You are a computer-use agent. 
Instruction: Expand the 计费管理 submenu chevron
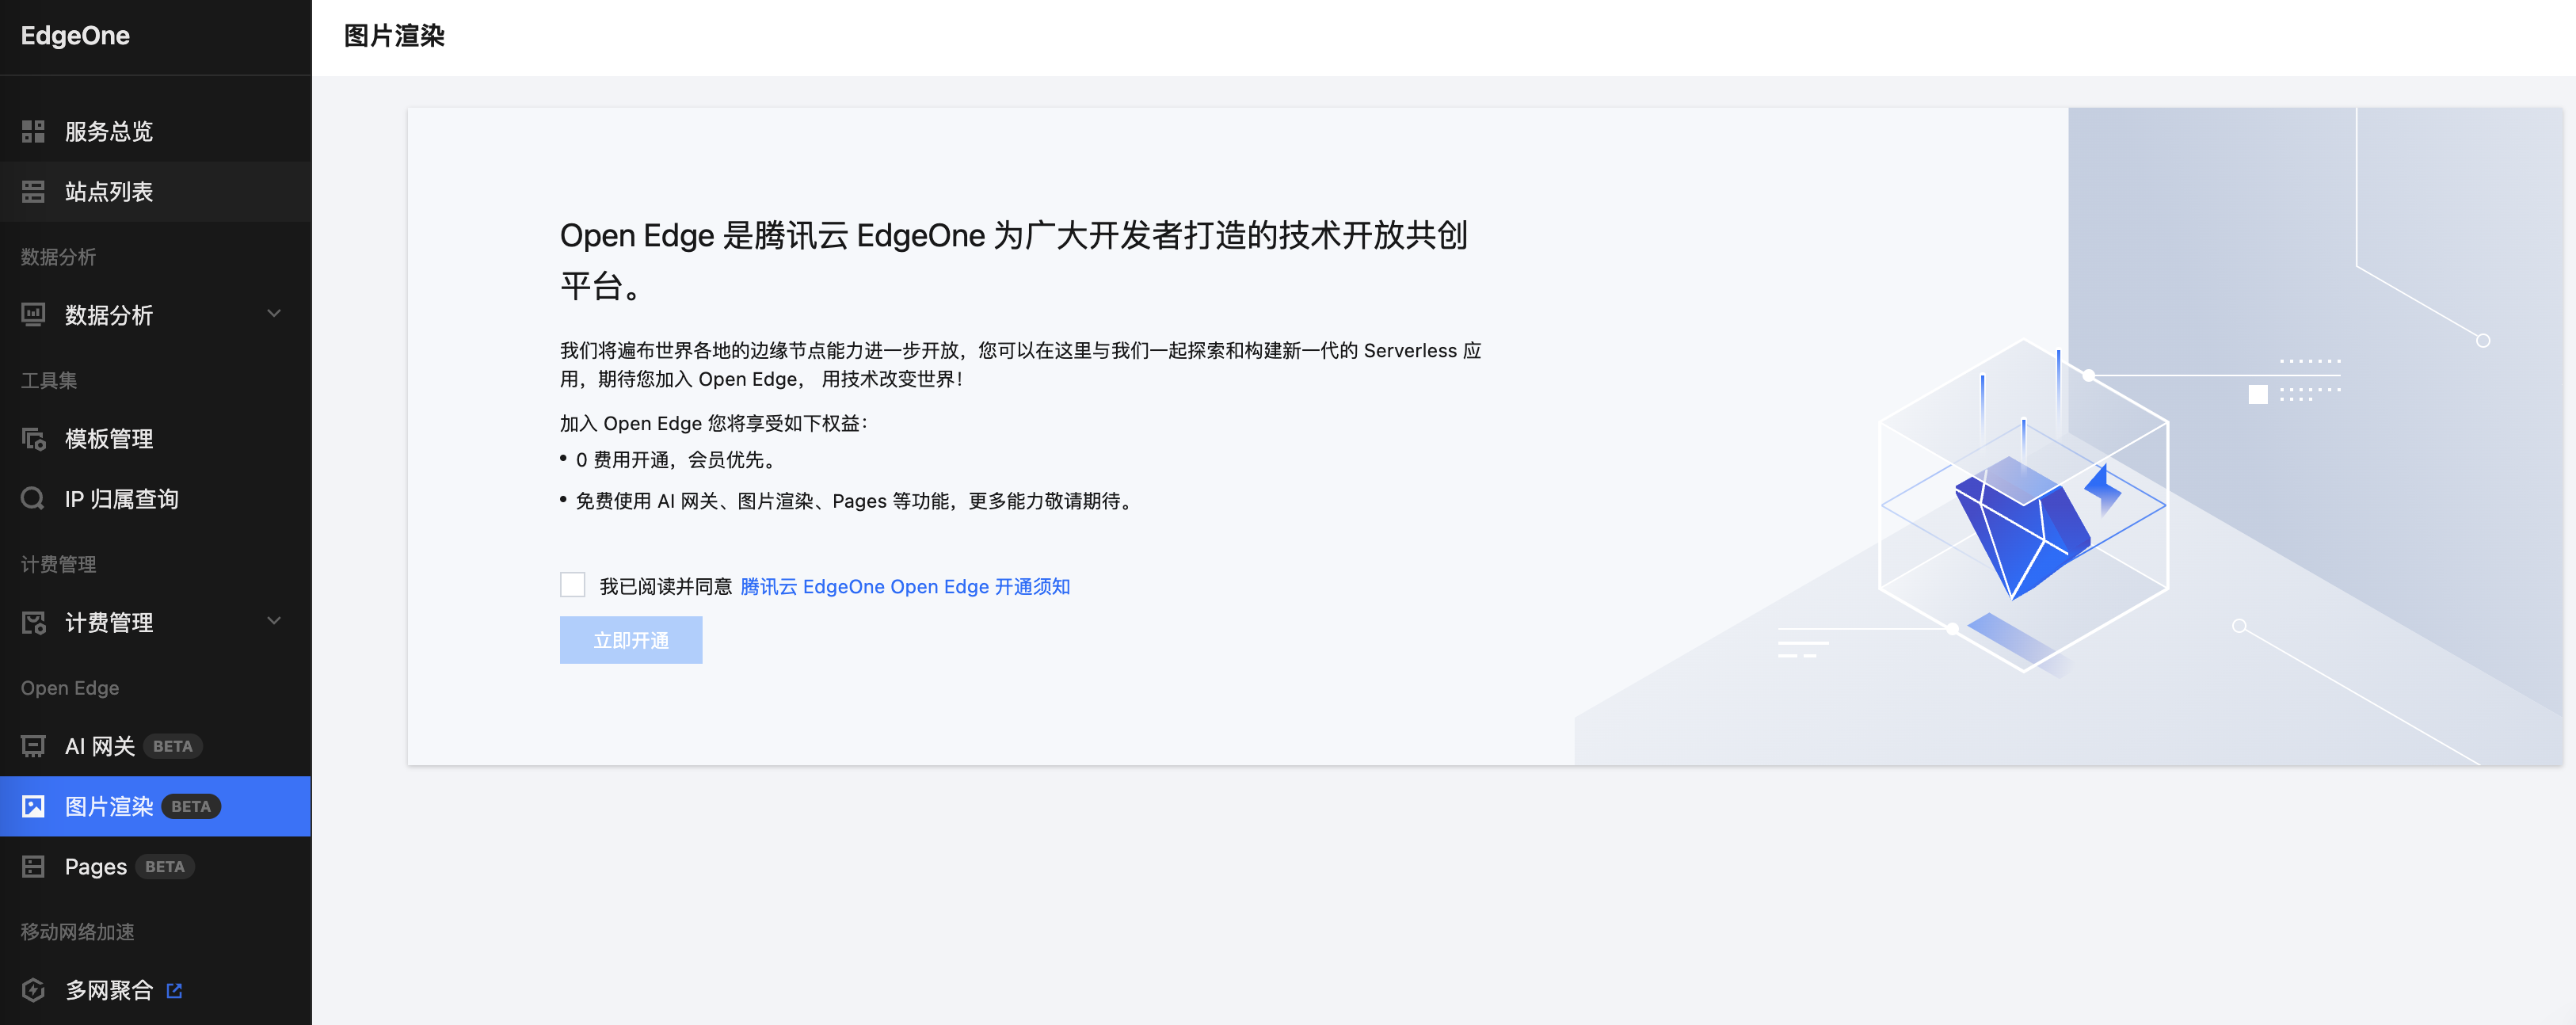pos(274,622)
